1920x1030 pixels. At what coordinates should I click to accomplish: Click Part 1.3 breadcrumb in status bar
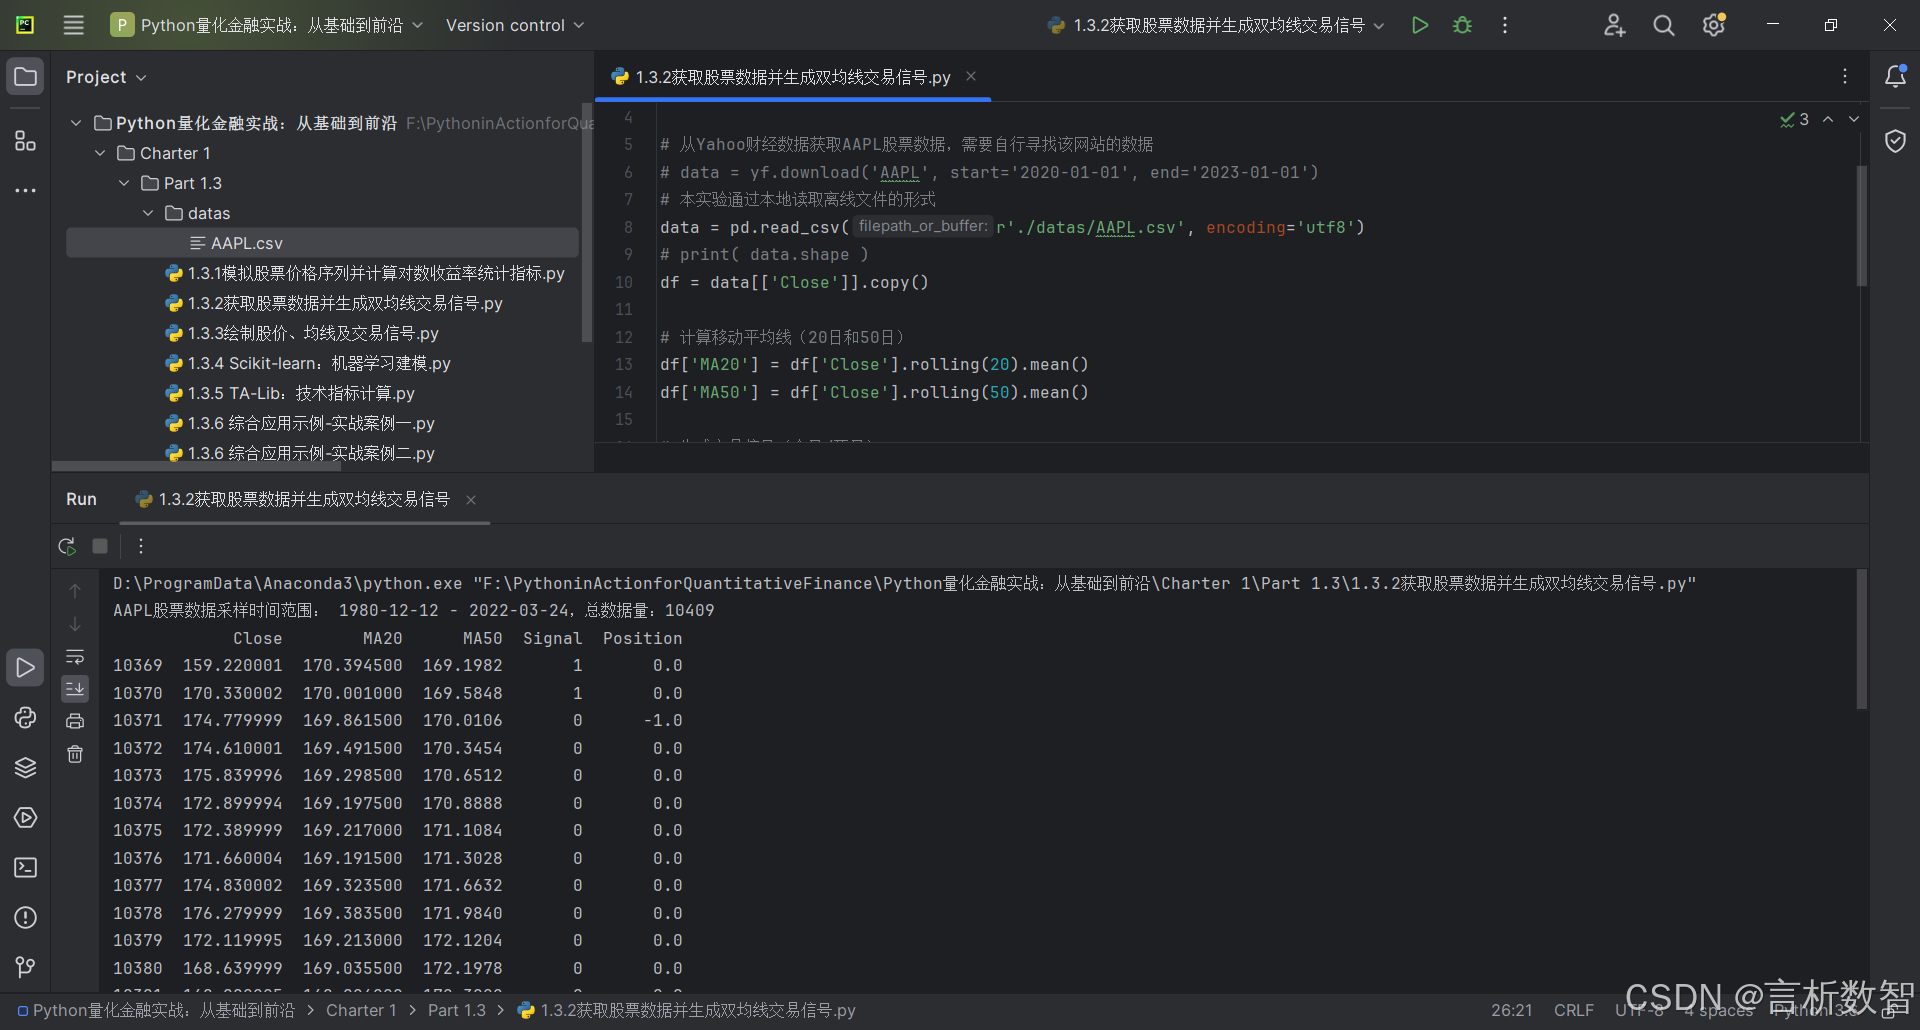457,1010
